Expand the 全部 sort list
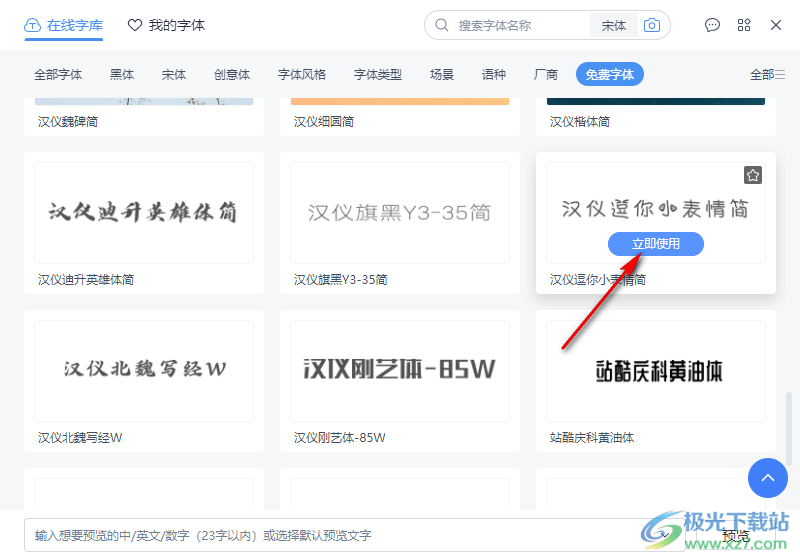 pyautogui.click(x=767, y=74)
